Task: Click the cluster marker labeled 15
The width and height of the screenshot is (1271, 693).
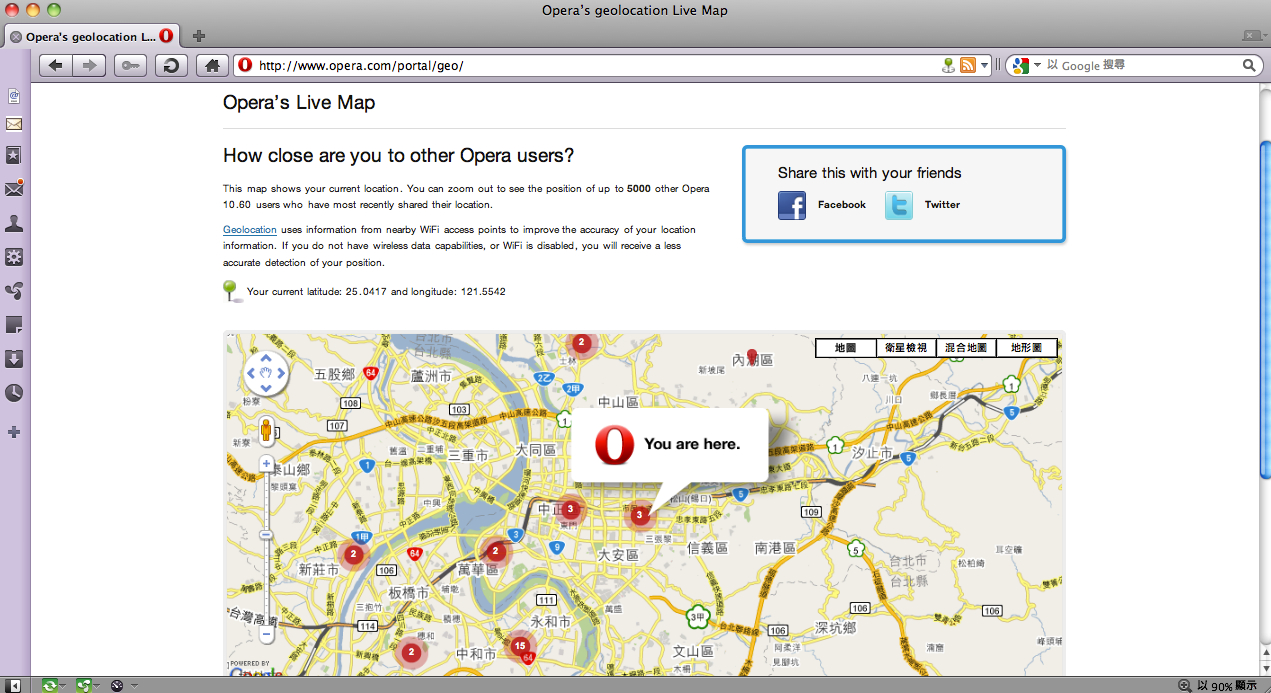Action: 519,646
